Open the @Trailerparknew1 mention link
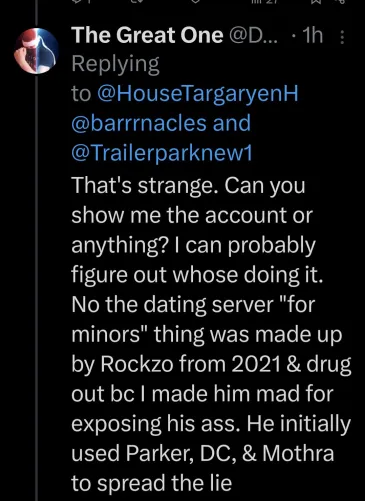 tap(162, 153)
